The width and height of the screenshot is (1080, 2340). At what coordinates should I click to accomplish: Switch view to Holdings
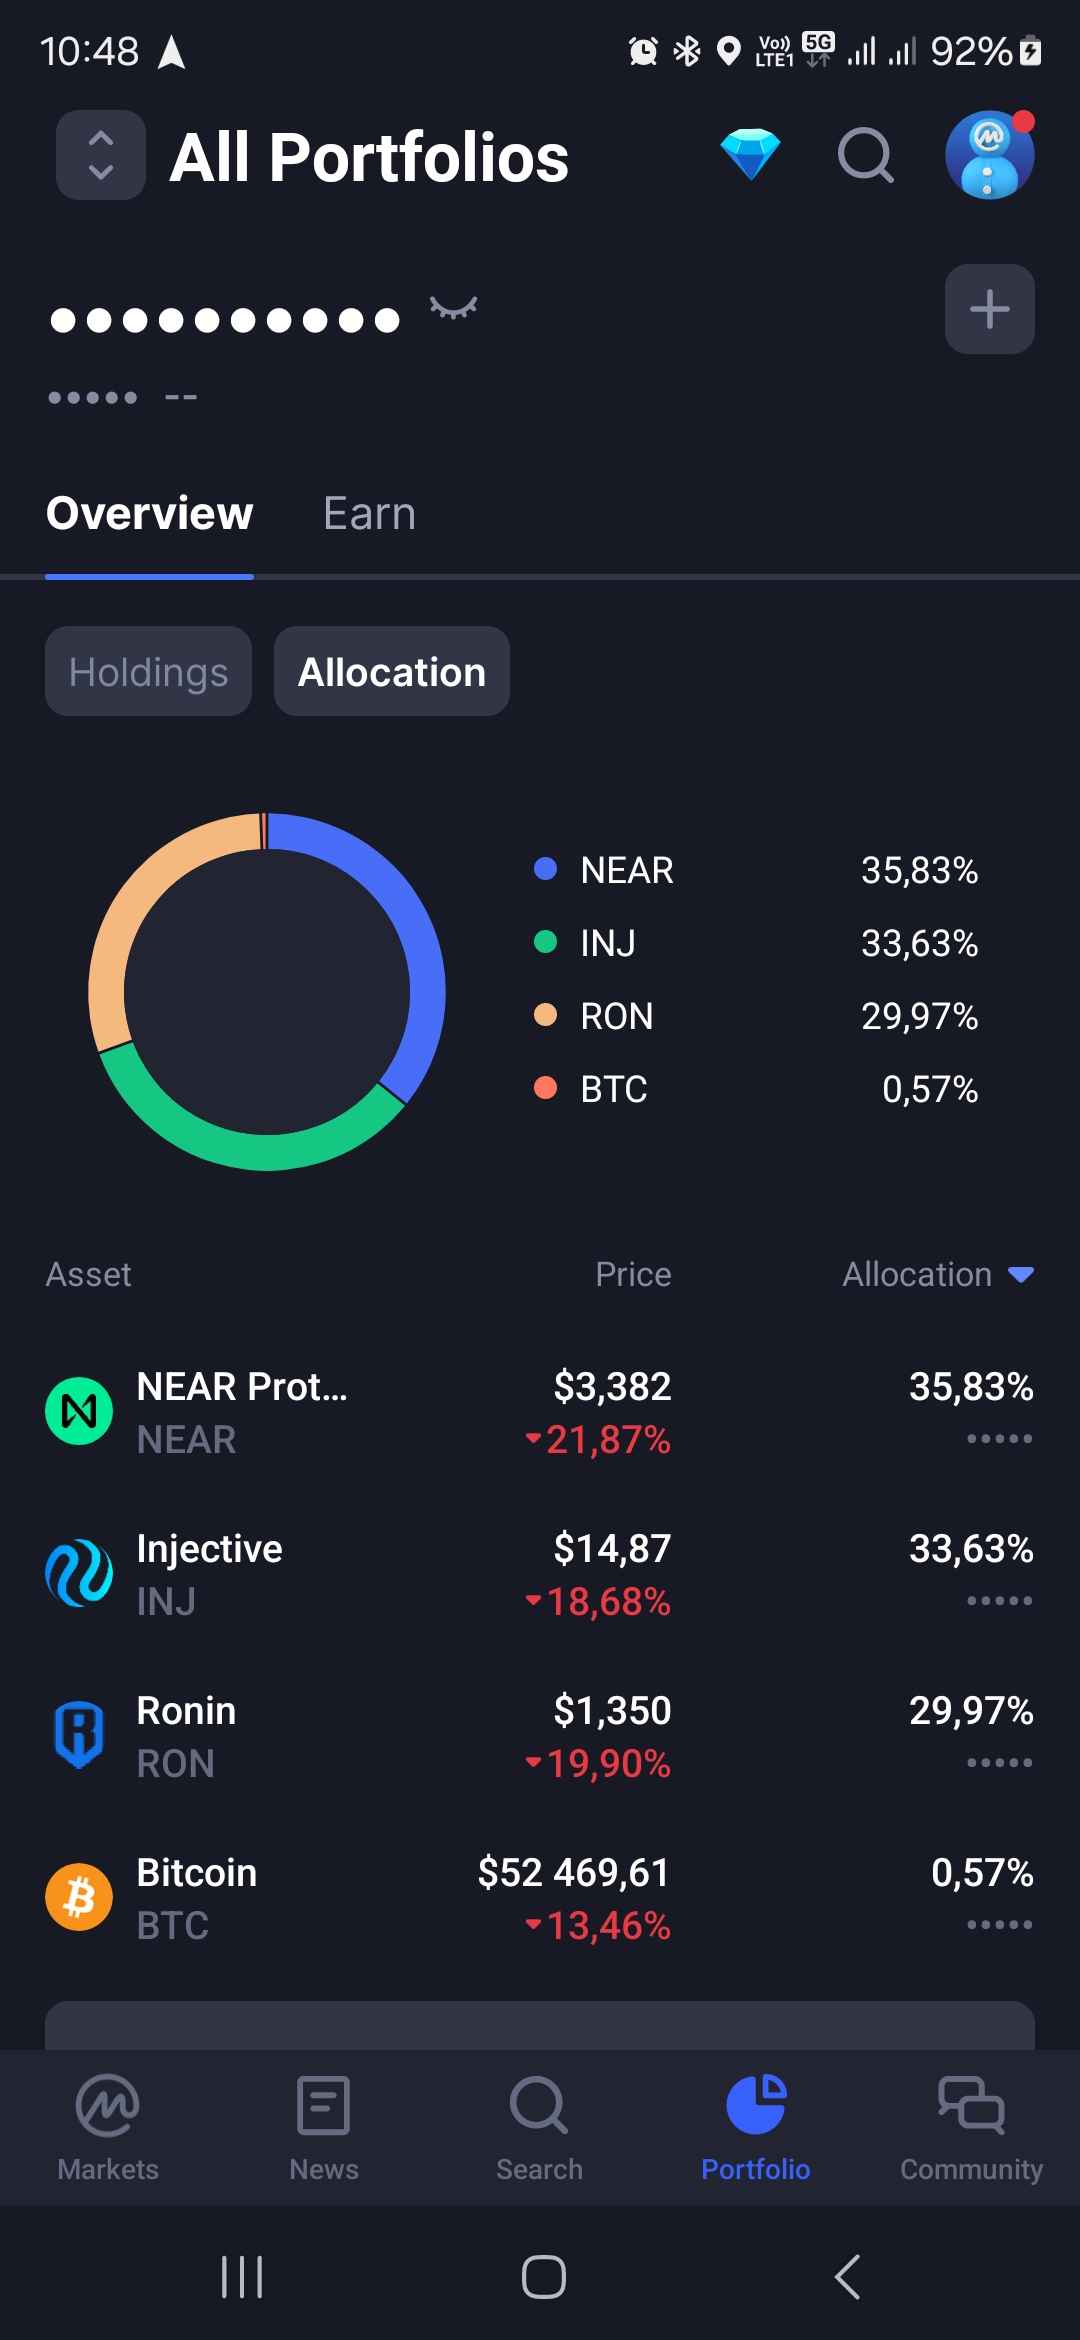148,672
